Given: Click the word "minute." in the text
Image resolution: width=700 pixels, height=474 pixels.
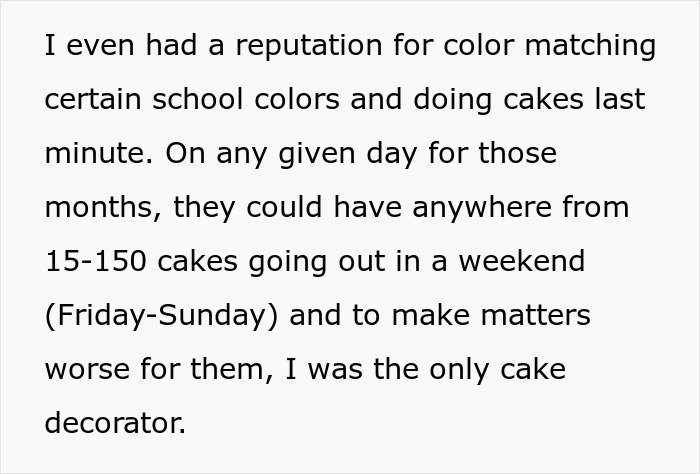Looking at the screenshot, I should 97,155.
